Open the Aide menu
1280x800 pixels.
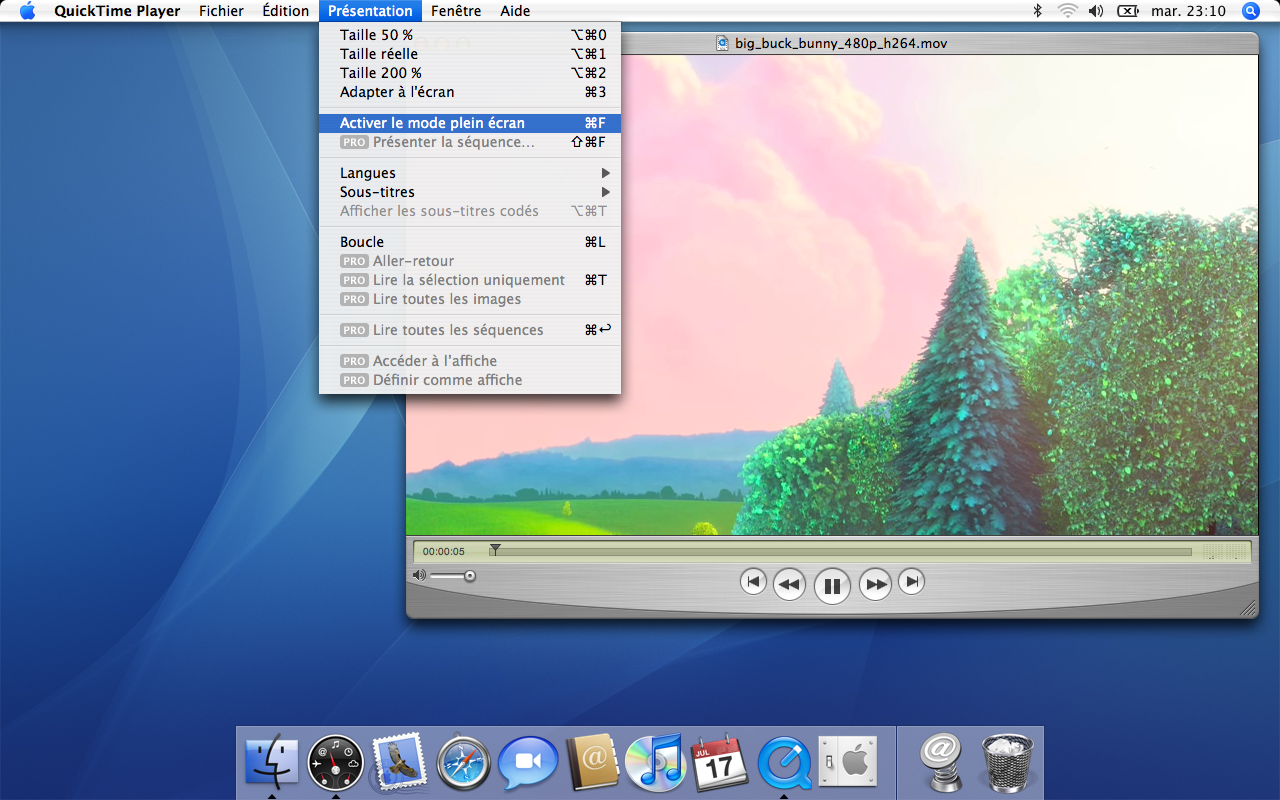[x=515, y=11]
